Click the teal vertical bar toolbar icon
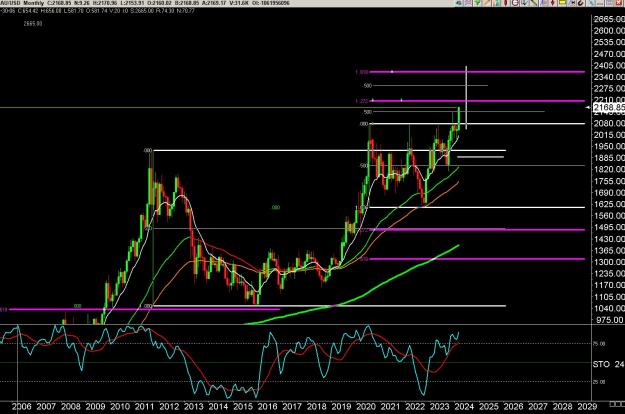Viewport: 625px width, 414px height. pos(497,3)
